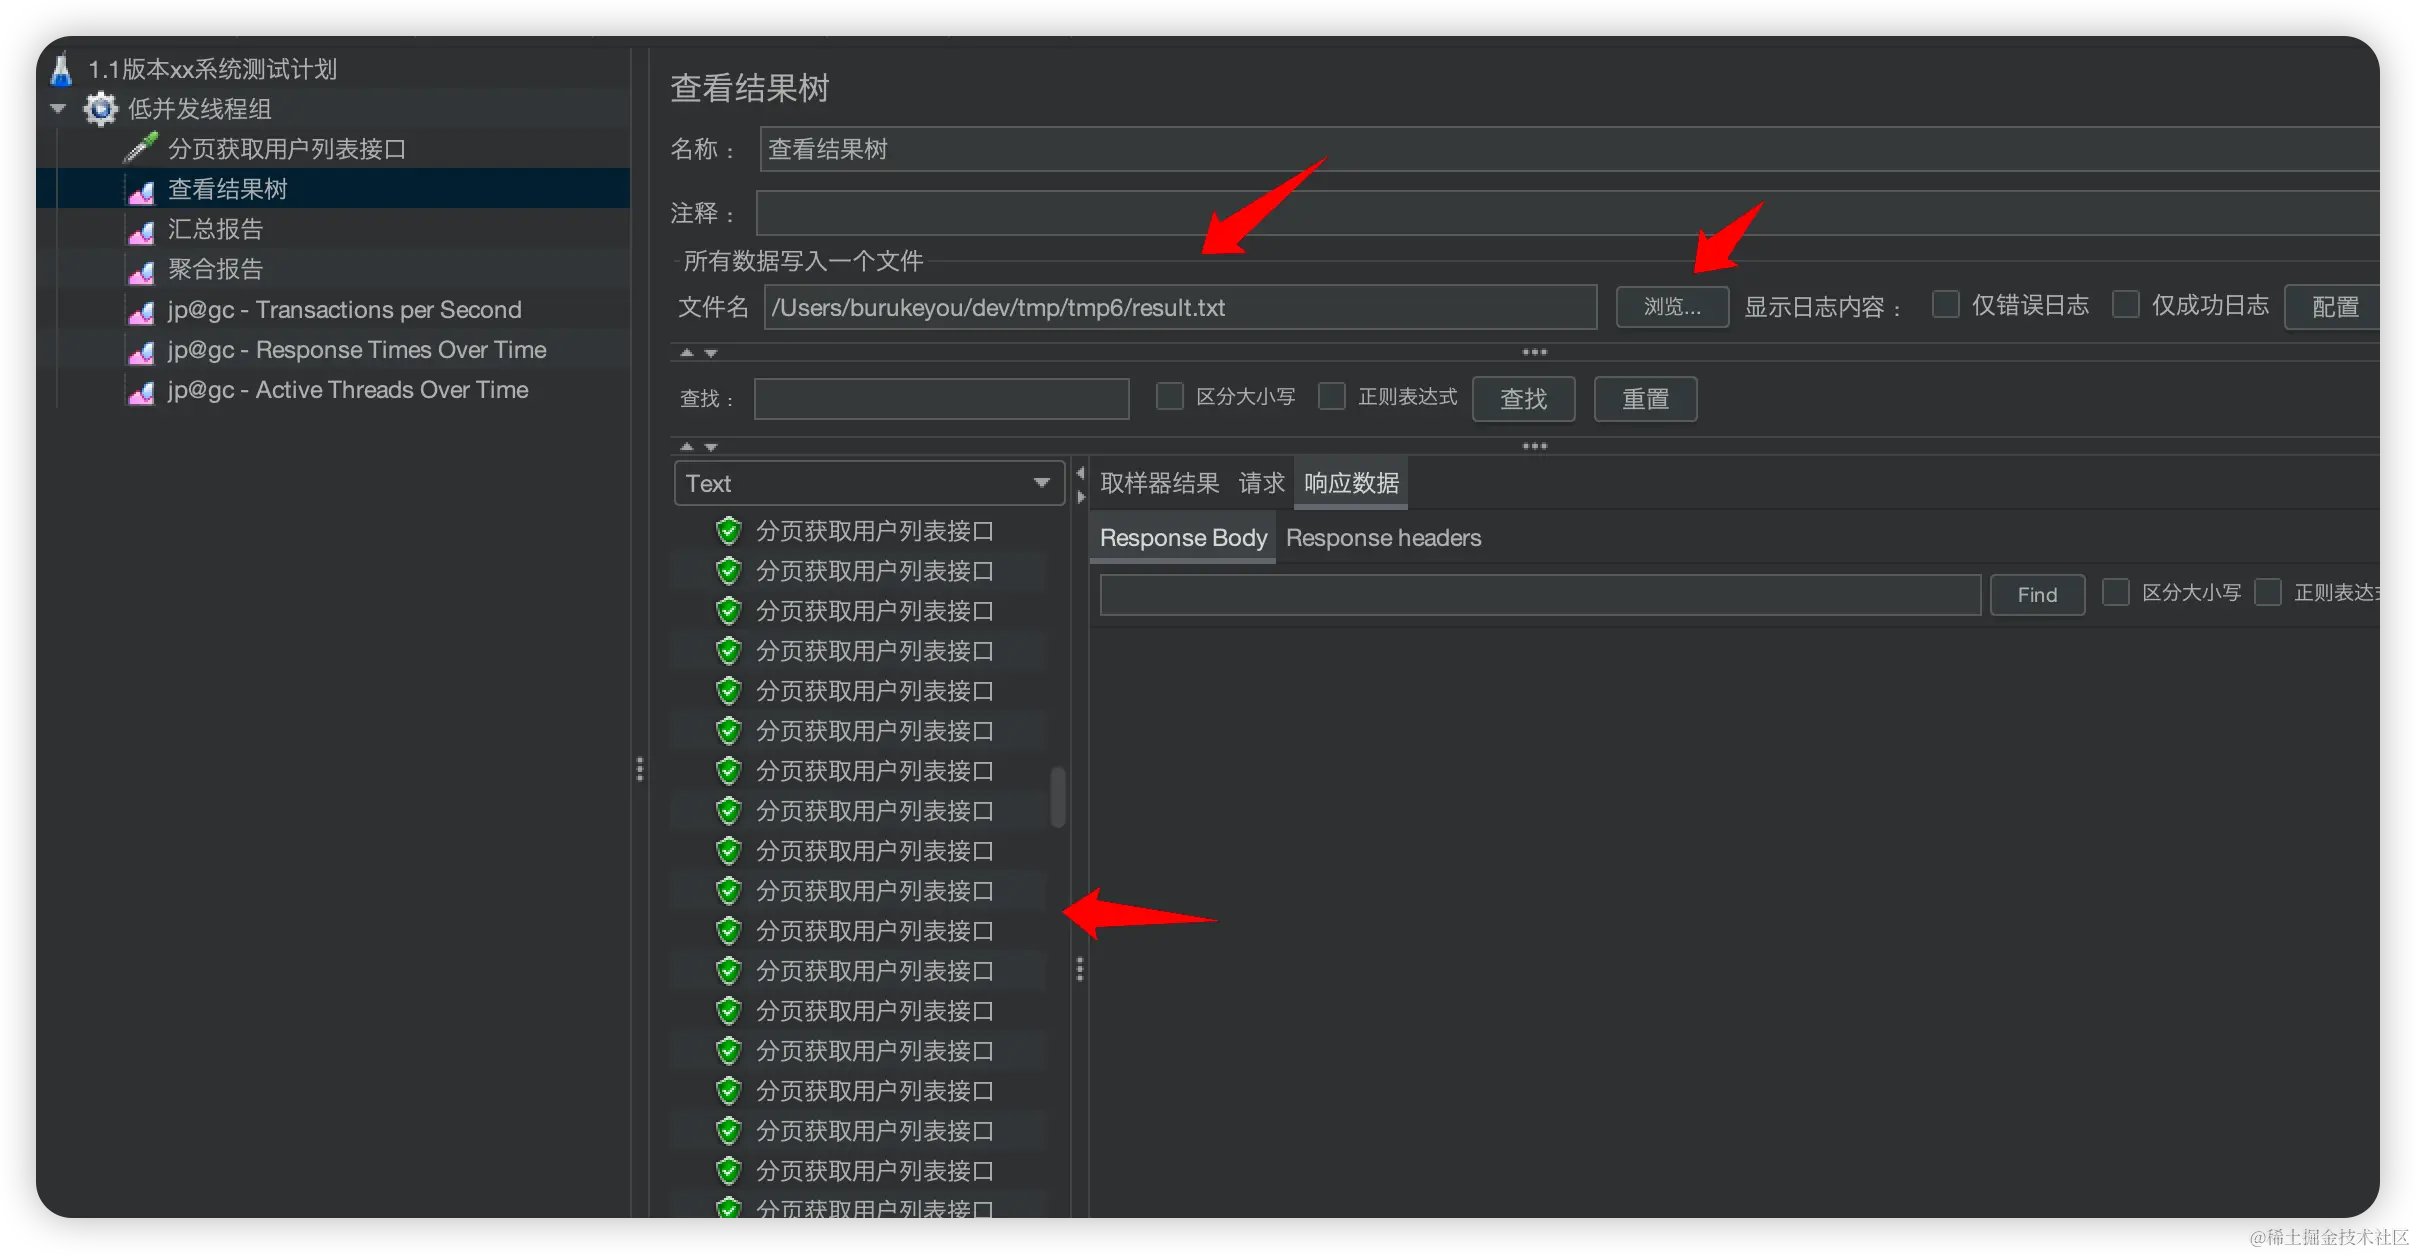Open jp@gc - Active Threads Over Time
This screenshot has height=1254, width=2416.
coord(348,390)
